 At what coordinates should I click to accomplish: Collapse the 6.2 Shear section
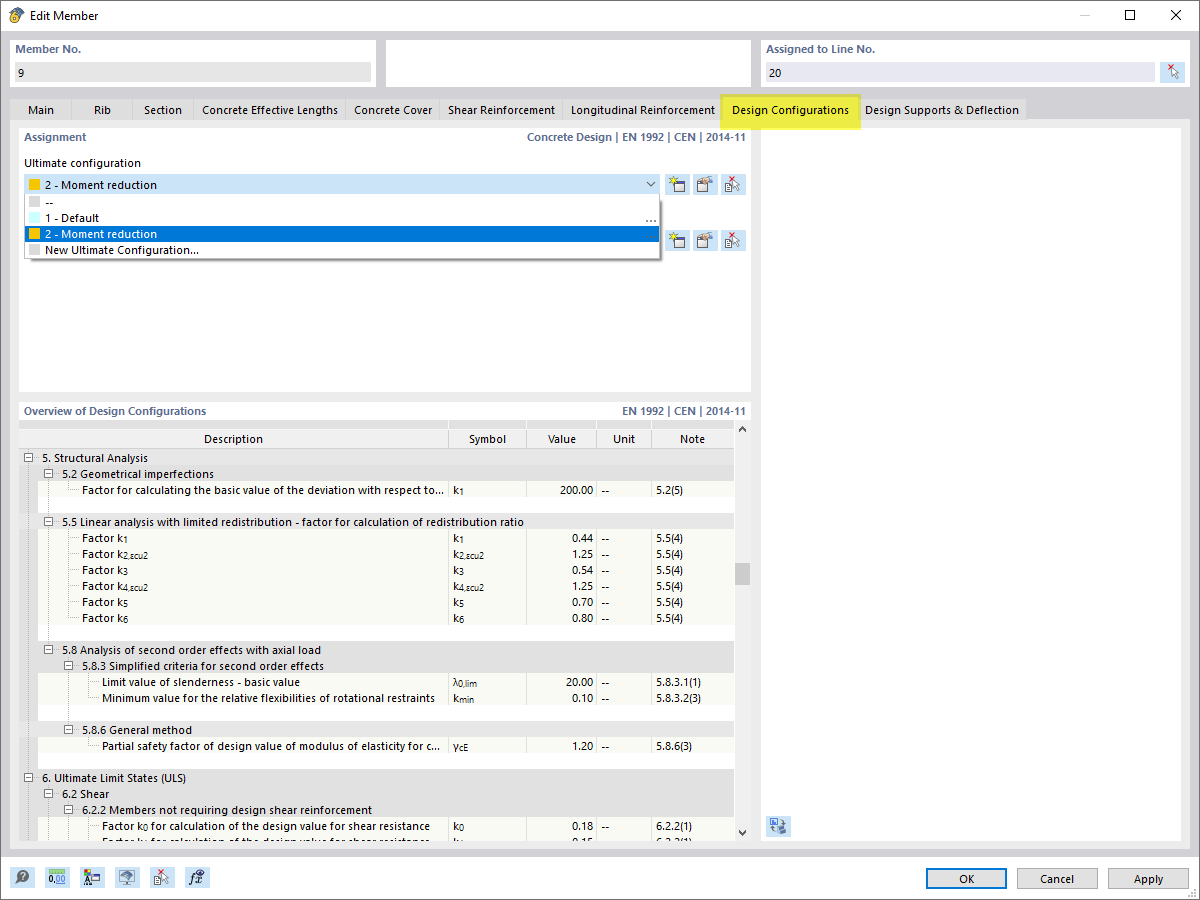click(x=48, y=793)
